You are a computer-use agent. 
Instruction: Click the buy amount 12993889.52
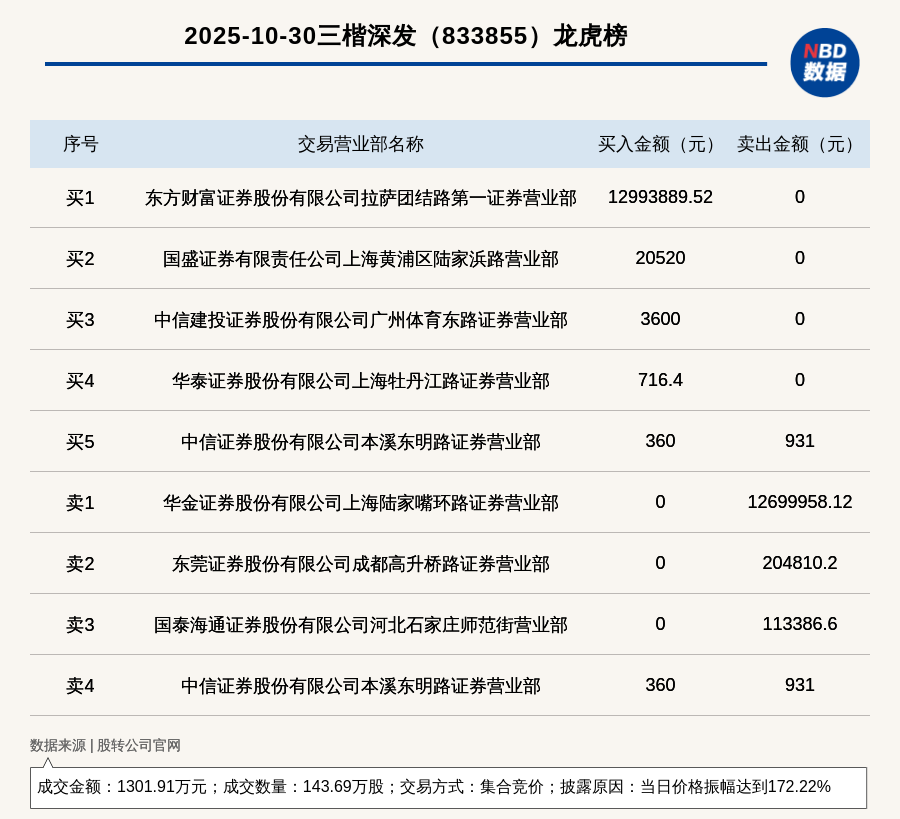(660, 197)
